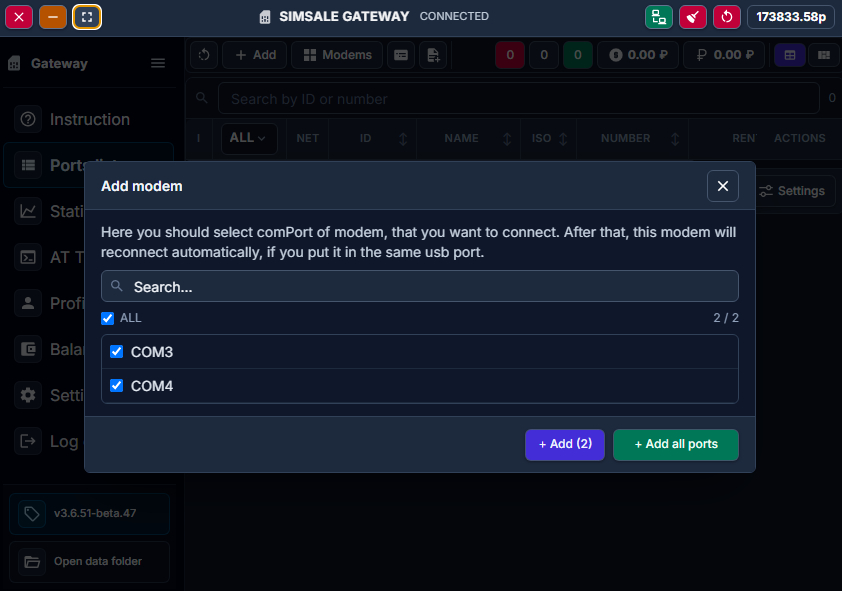Image resolution: width=842 pixels, height=591 pixels.
Task: Click the COM4 port label
Action: (x=152, y=386)
